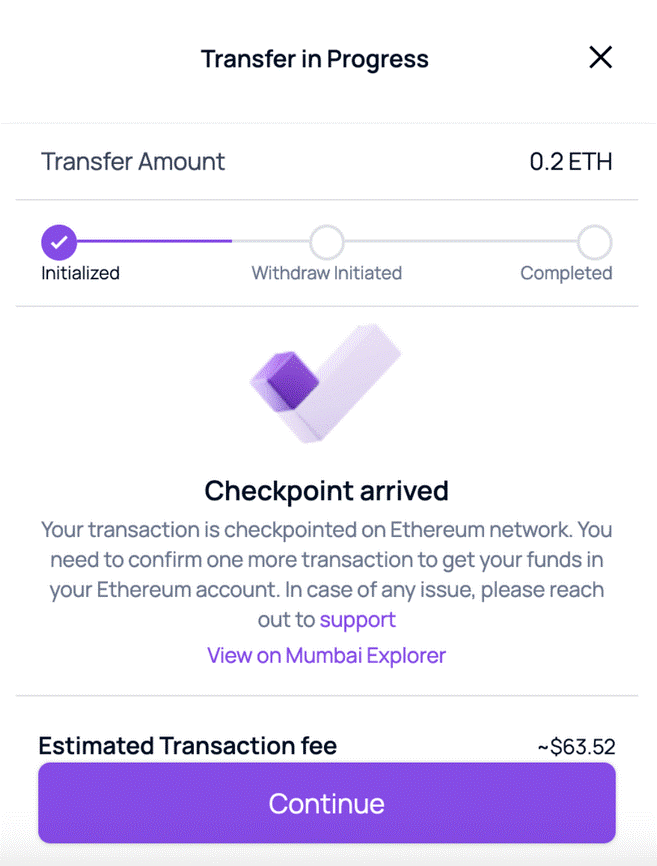Click the Estimated Transaction fee label
Viewport: 657px width, 866px height.
(188, 746)
